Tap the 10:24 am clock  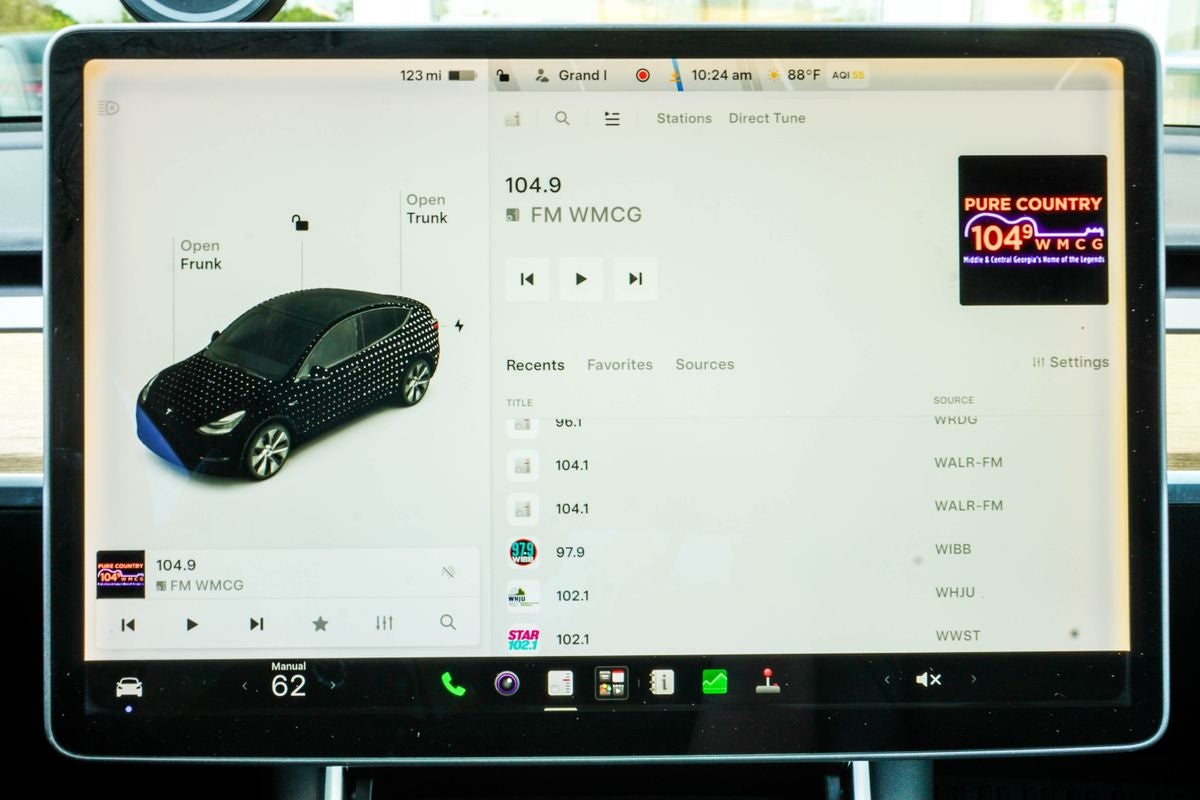721,75
